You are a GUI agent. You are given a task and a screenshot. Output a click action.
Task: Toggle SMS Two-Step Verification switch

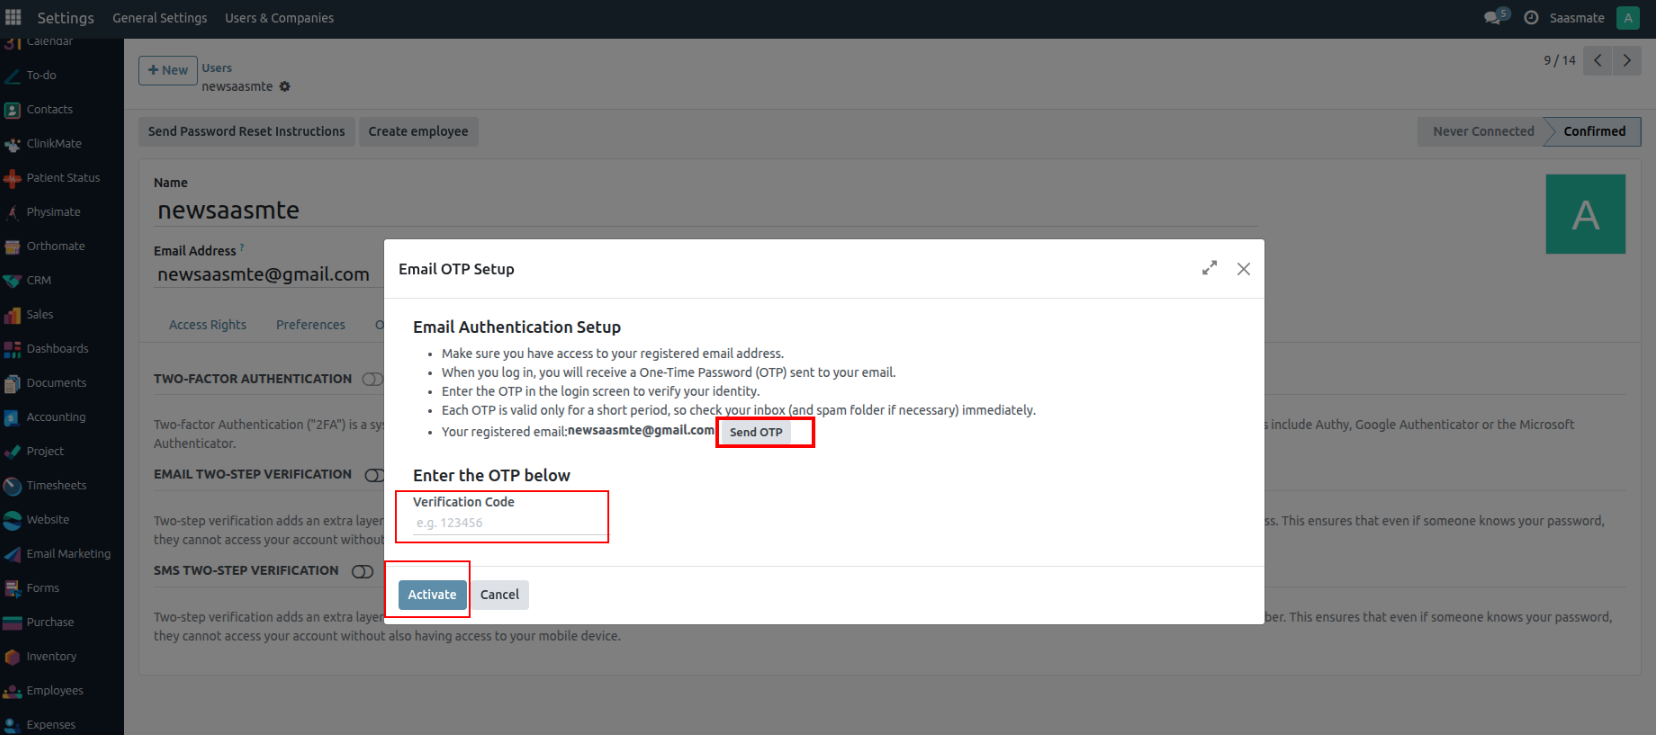pyautogui.click(x=362, y=571)
